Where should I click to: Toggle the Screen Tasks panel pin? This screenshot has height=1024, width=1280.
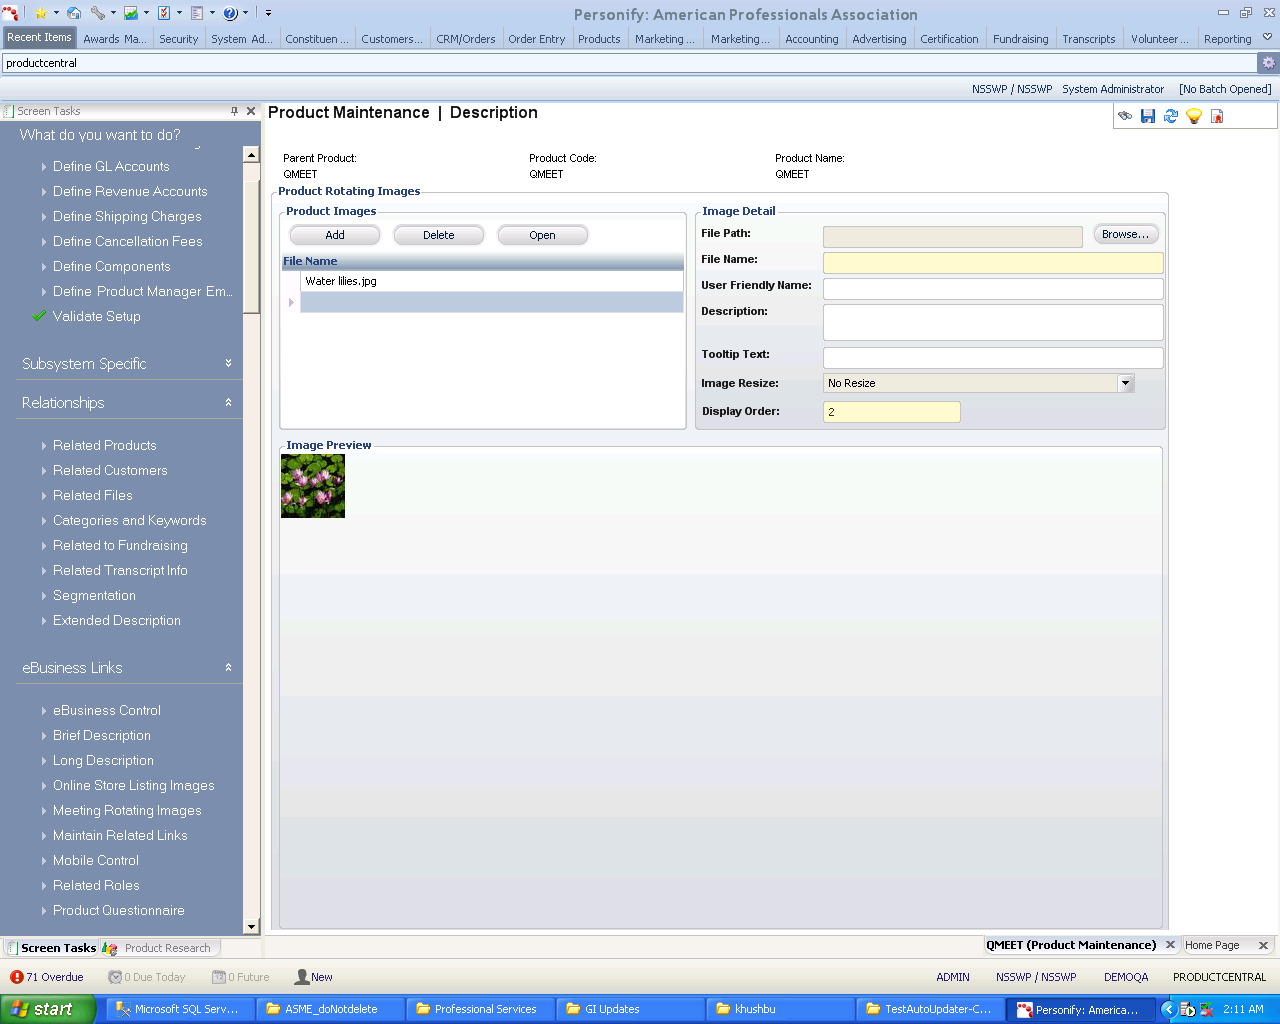tap(235, 111)
